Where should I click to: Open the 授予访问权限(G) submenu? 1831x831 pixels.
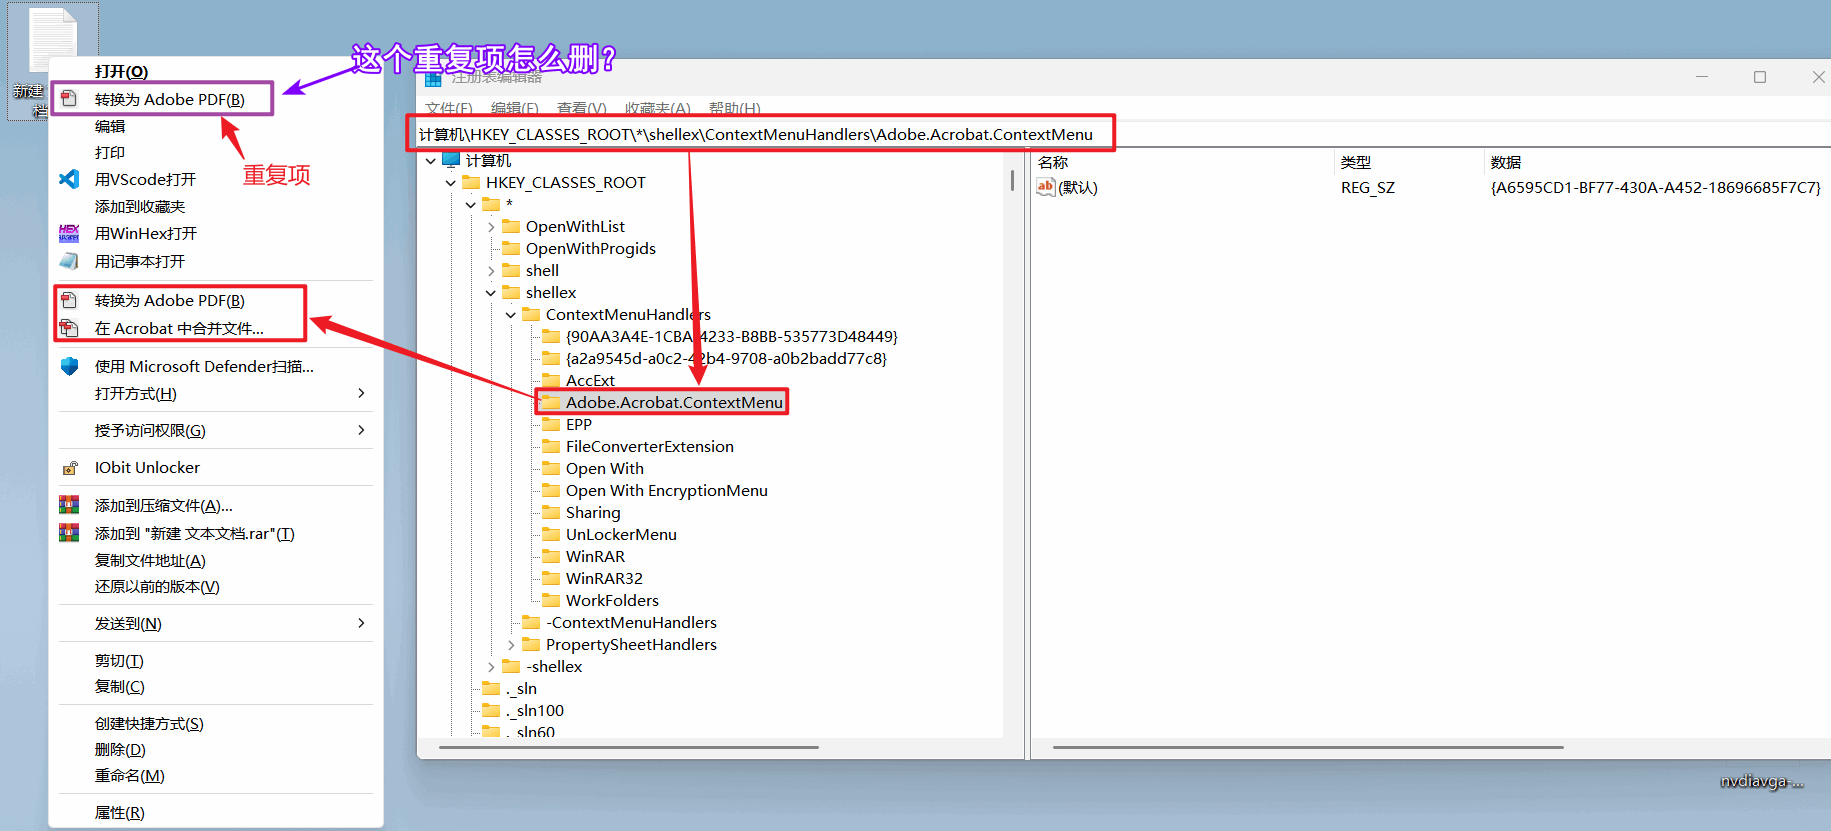[216, 431]
